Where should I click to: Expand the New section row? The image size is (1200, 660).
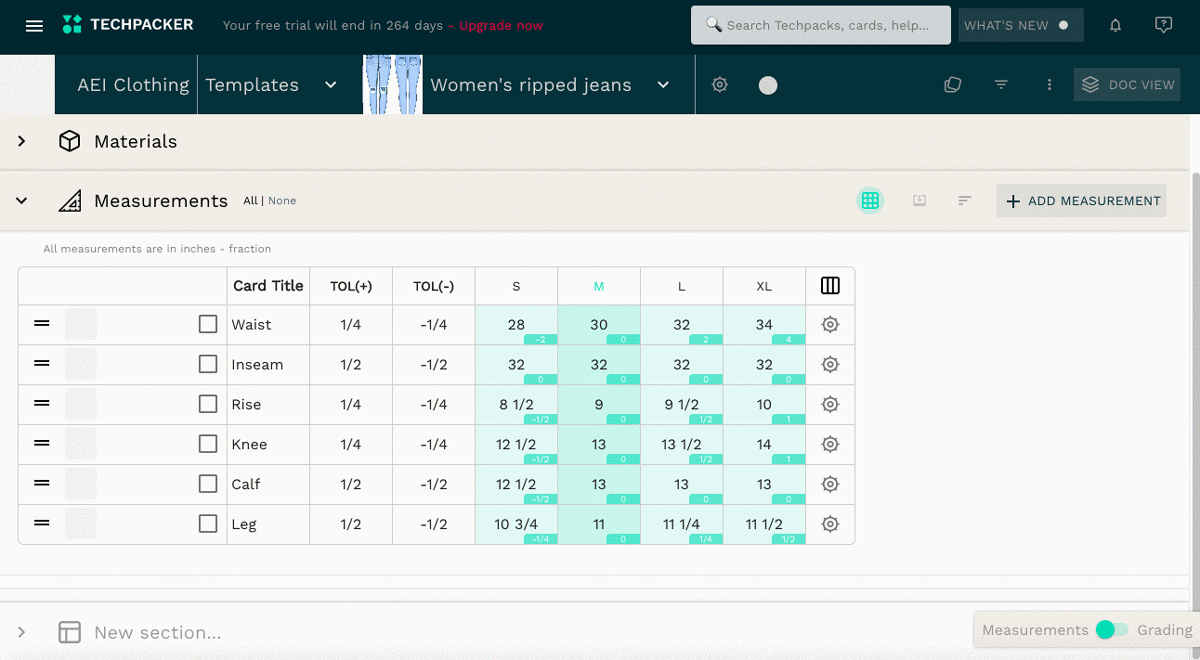coord(21,632)
